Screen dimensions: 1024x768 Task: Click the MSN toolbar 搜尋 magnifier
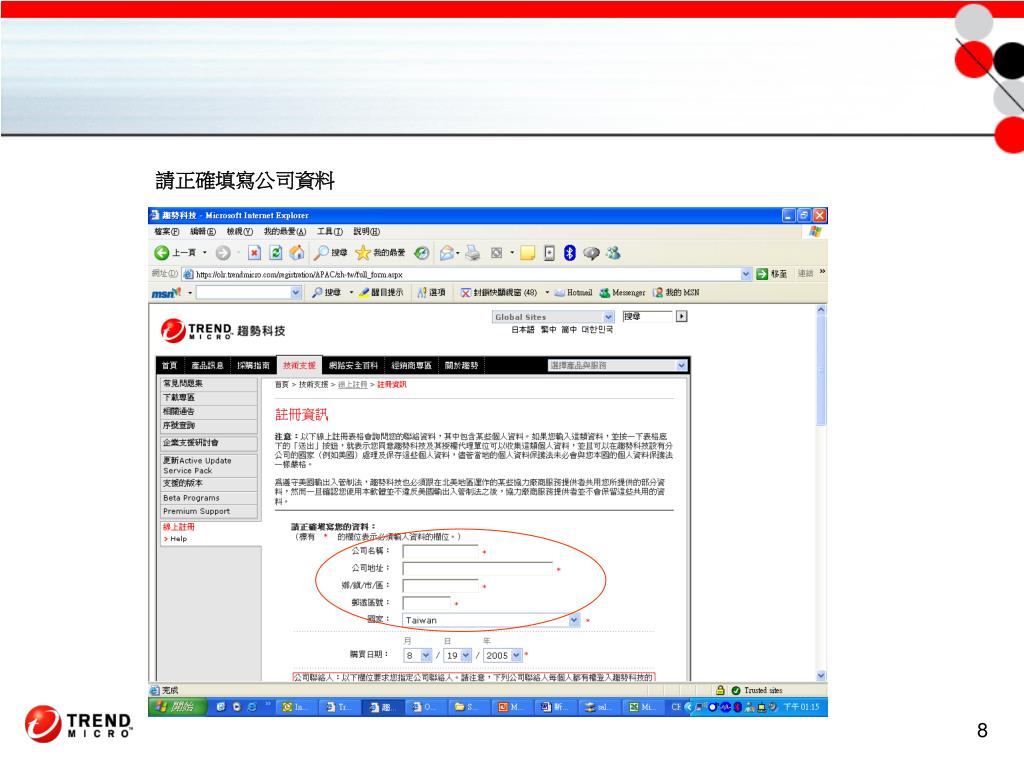tap(327, 293)
